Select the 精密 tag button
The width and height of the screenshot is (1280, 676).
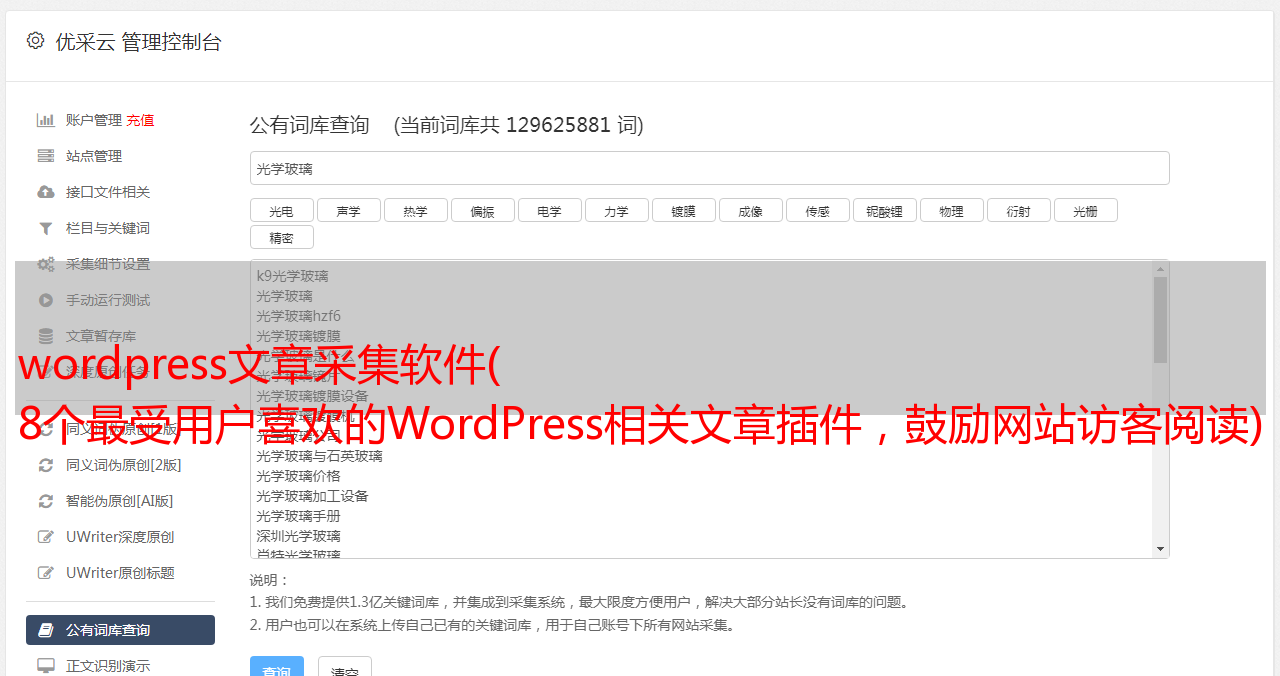(281, 237)
